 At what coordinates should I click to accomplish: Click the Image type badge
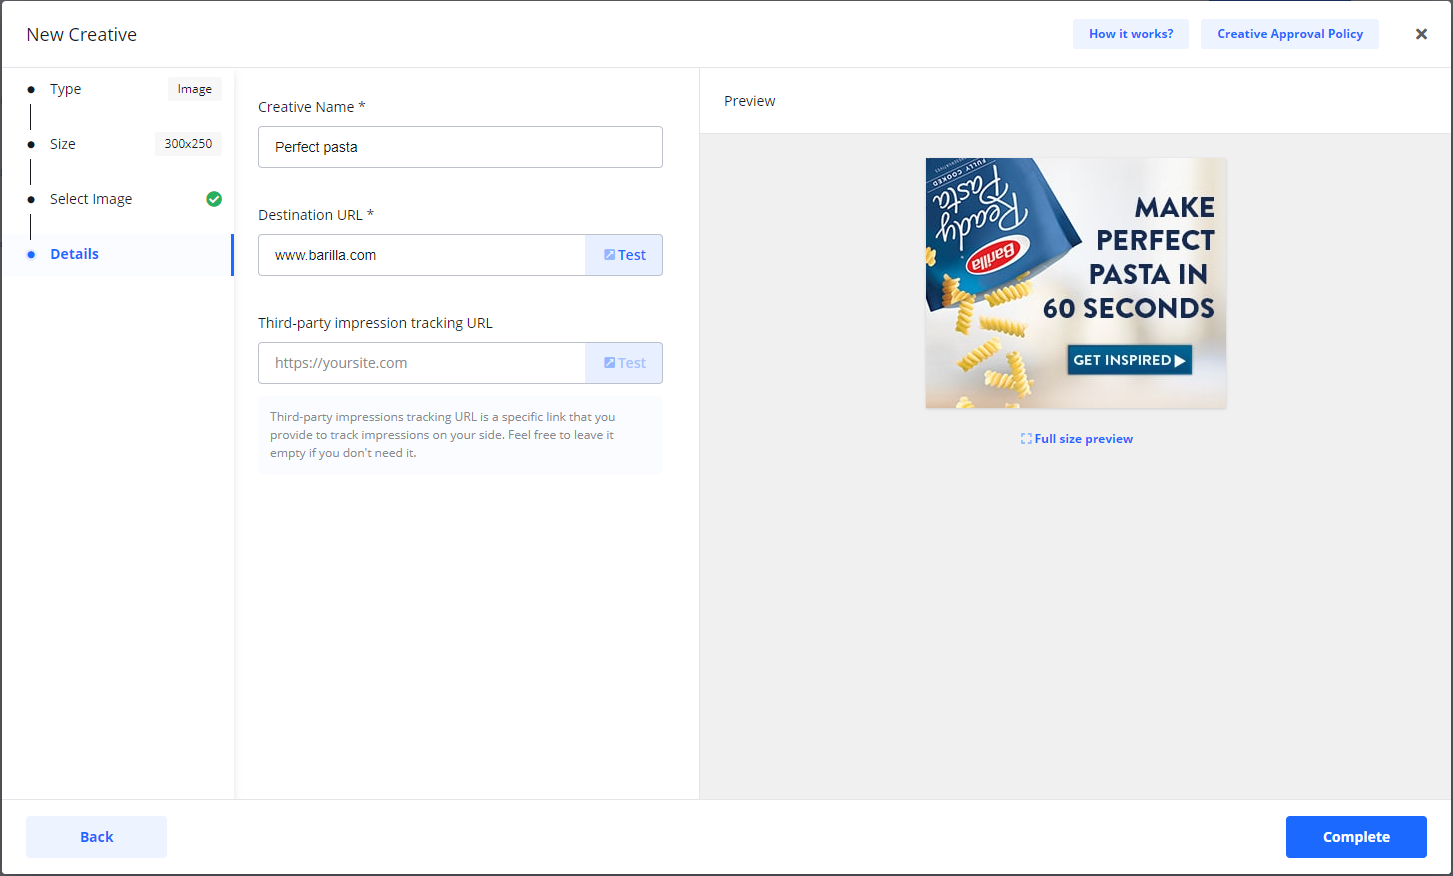pyautogui.click(x=194, y=89)
